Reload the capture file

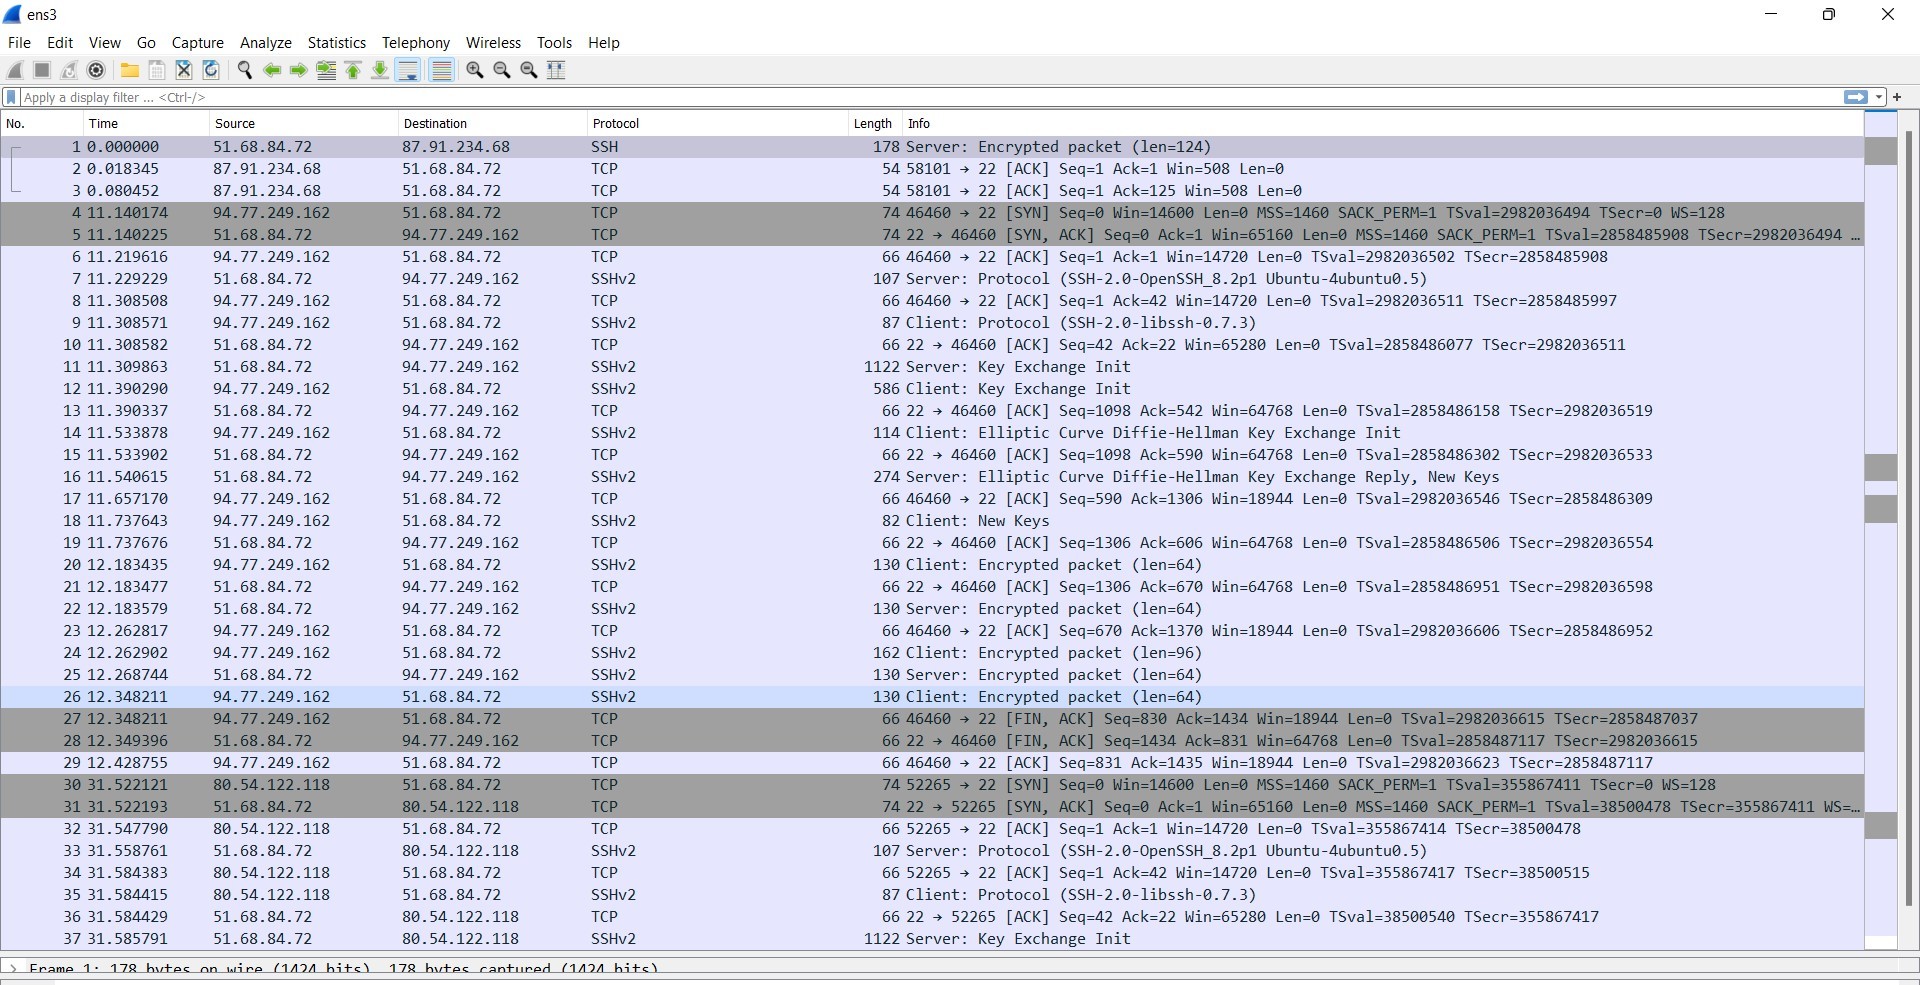pyautogui.click(x=211, y=70)
